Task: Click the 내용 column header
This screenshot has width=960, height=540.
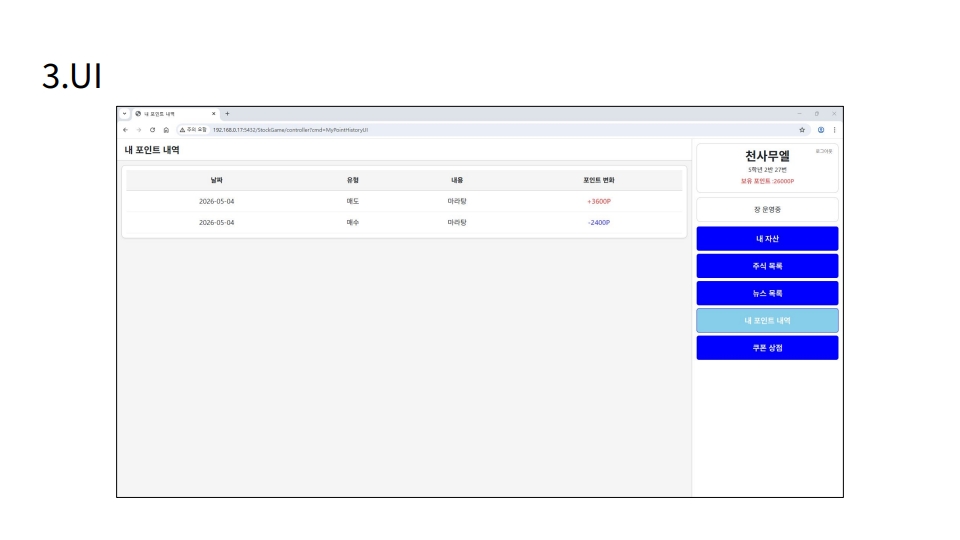Action: pos(457,180)
